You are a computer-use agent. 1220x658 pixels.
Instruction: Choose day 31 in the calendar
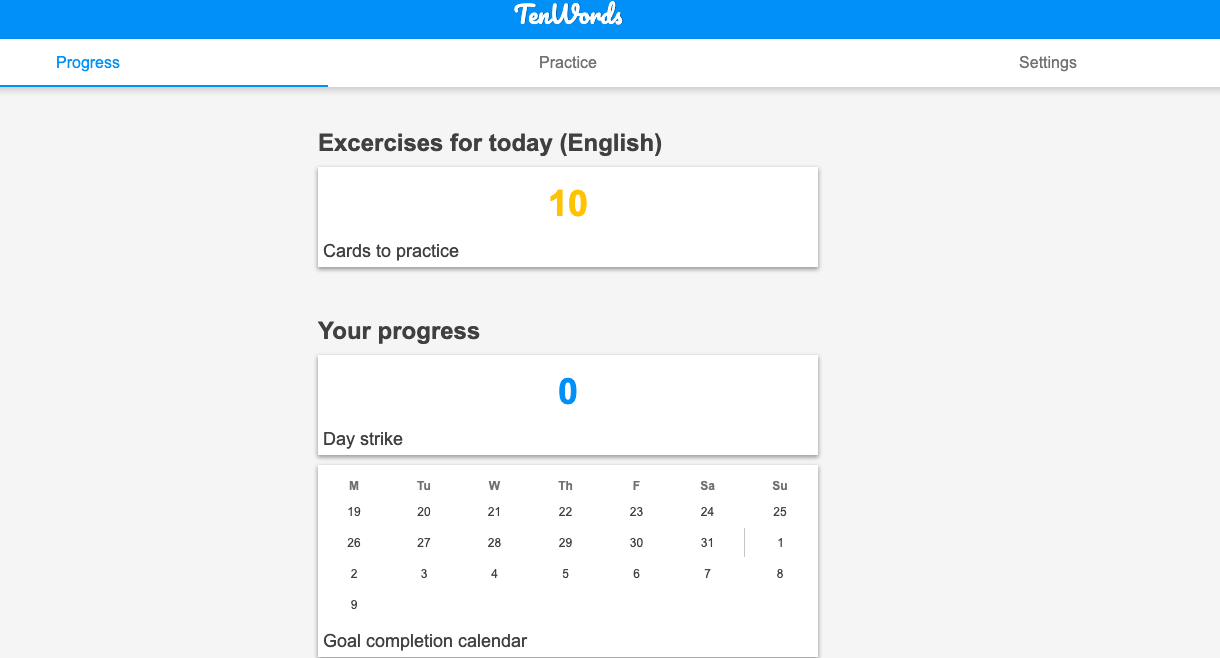click(x=707, y=543)
